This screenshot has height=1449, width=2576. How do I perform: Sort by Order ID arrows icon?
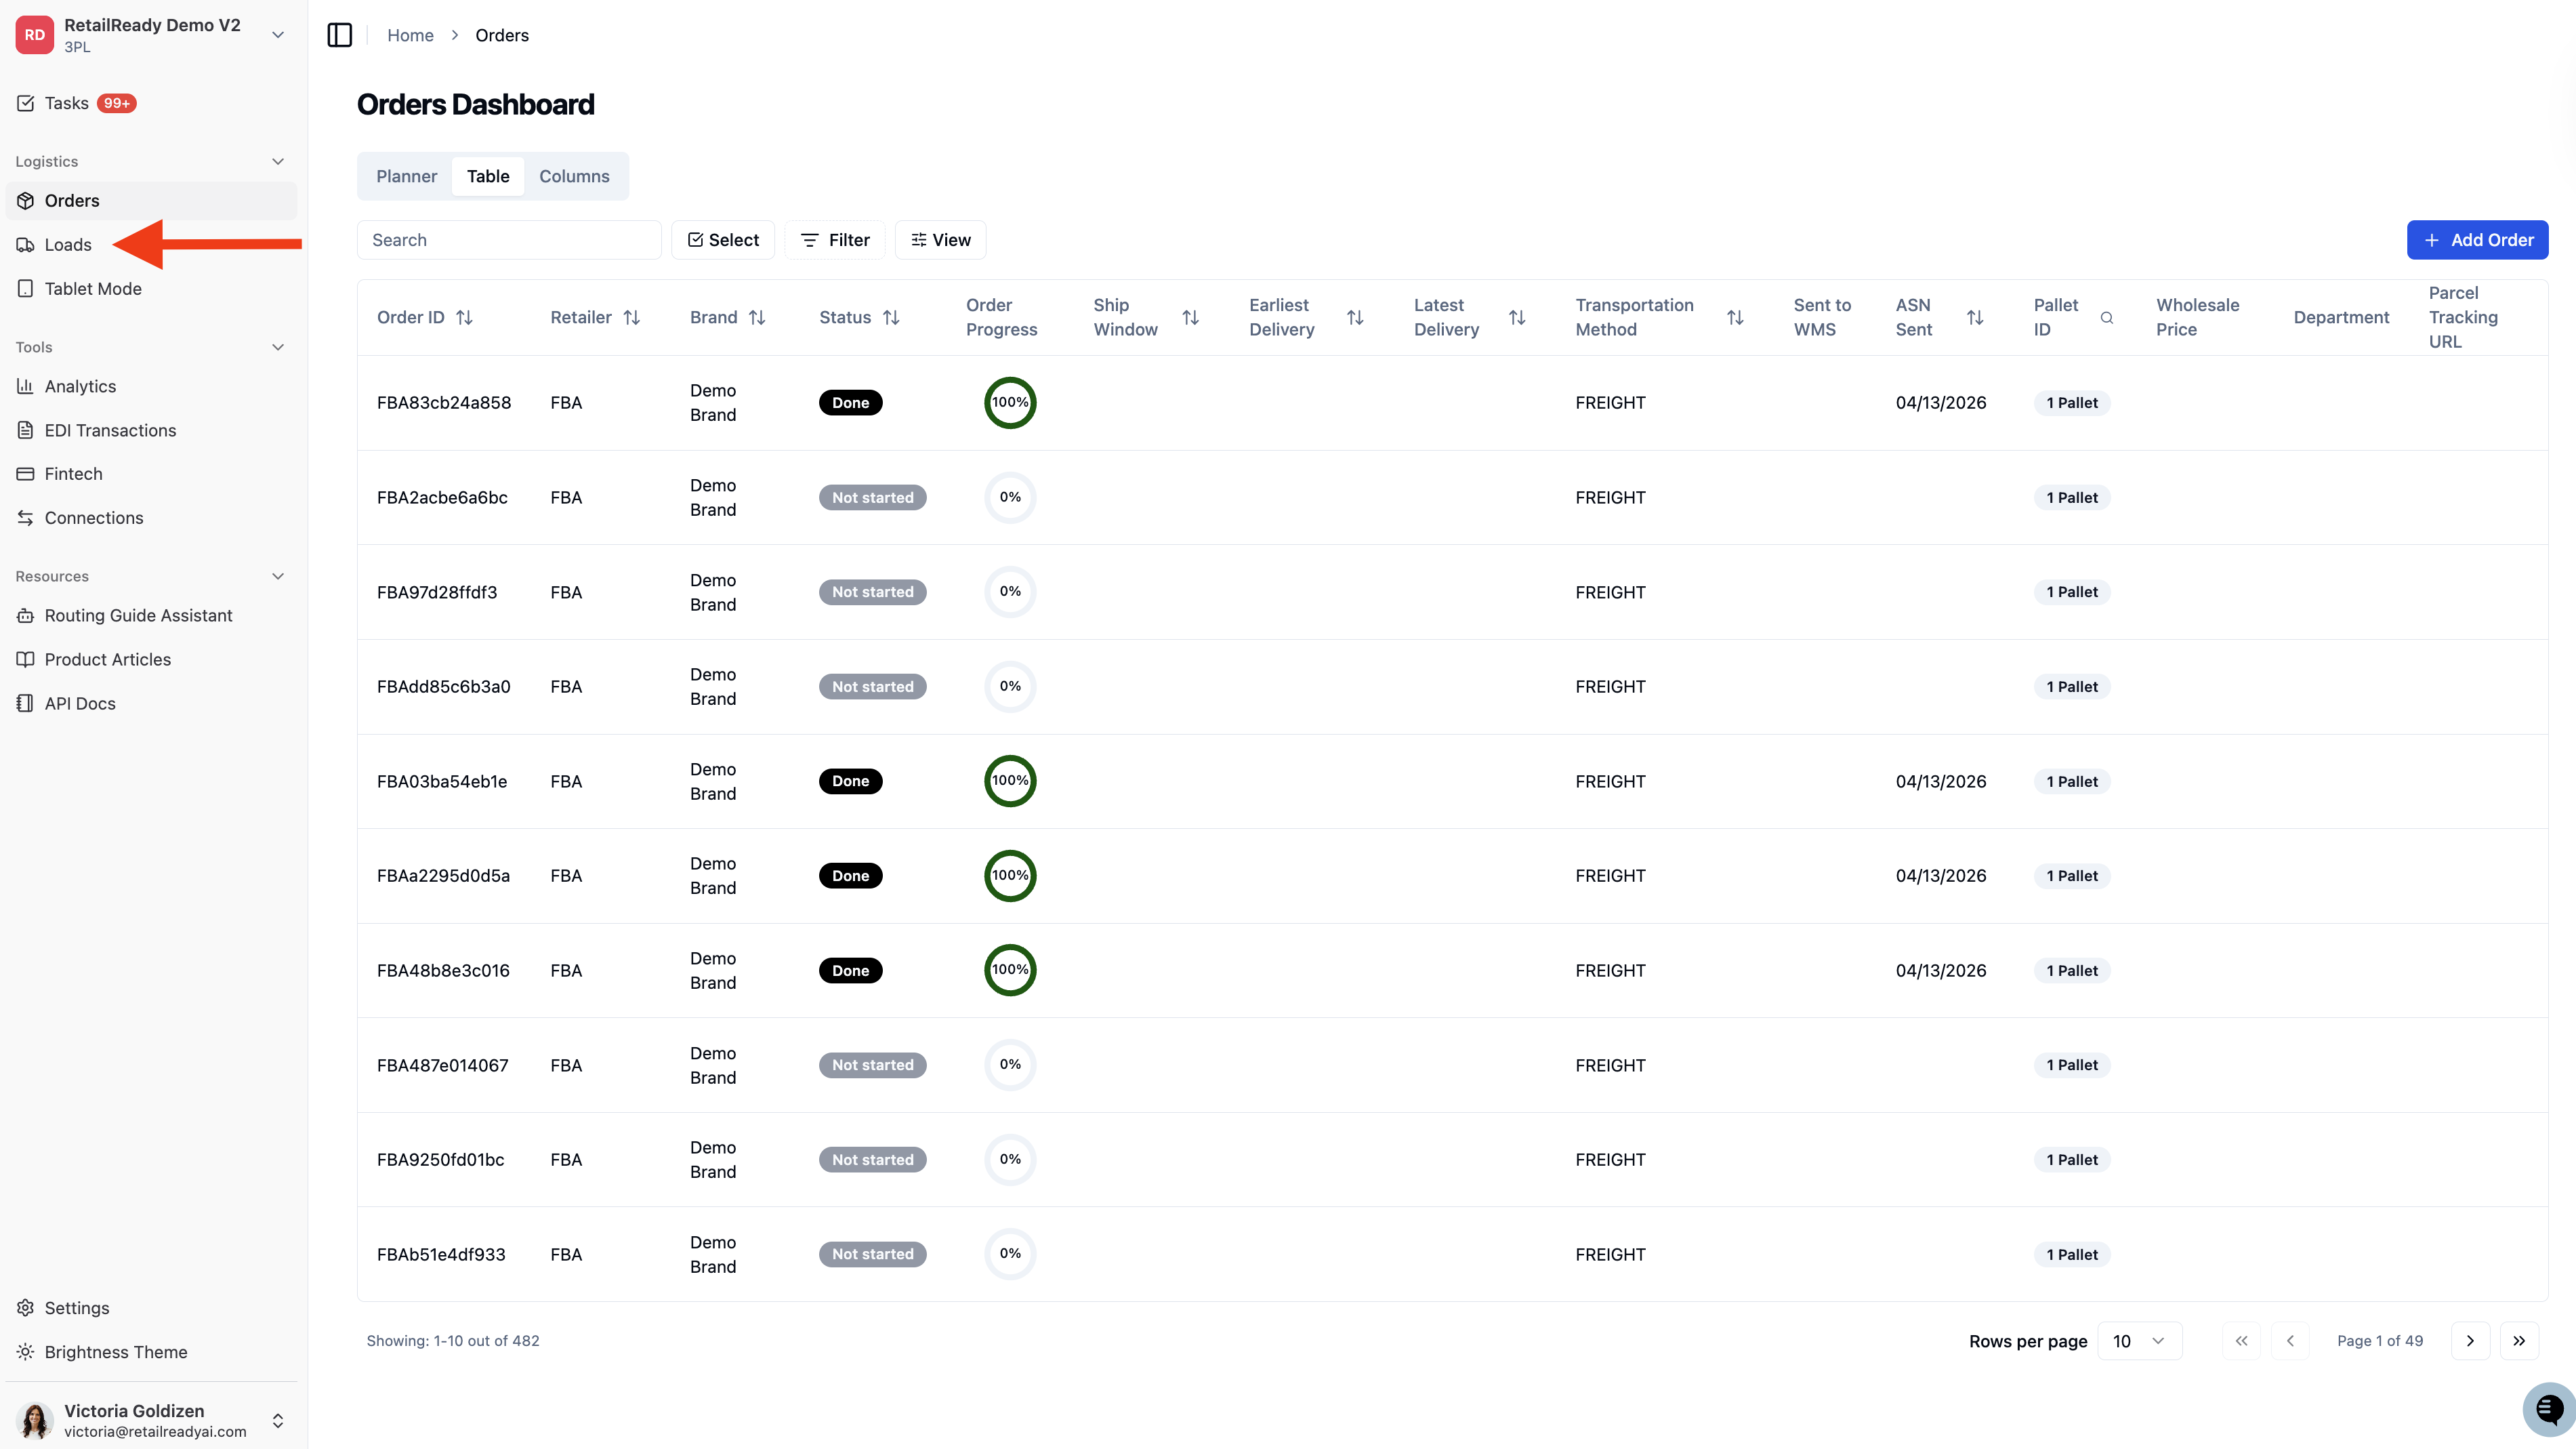464,317
